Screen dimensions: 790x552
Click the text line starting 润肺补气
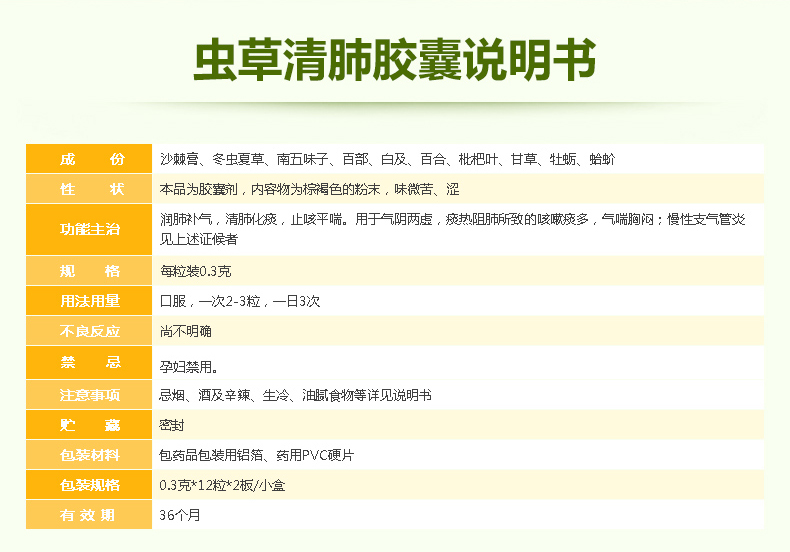[x=452, y=219]
